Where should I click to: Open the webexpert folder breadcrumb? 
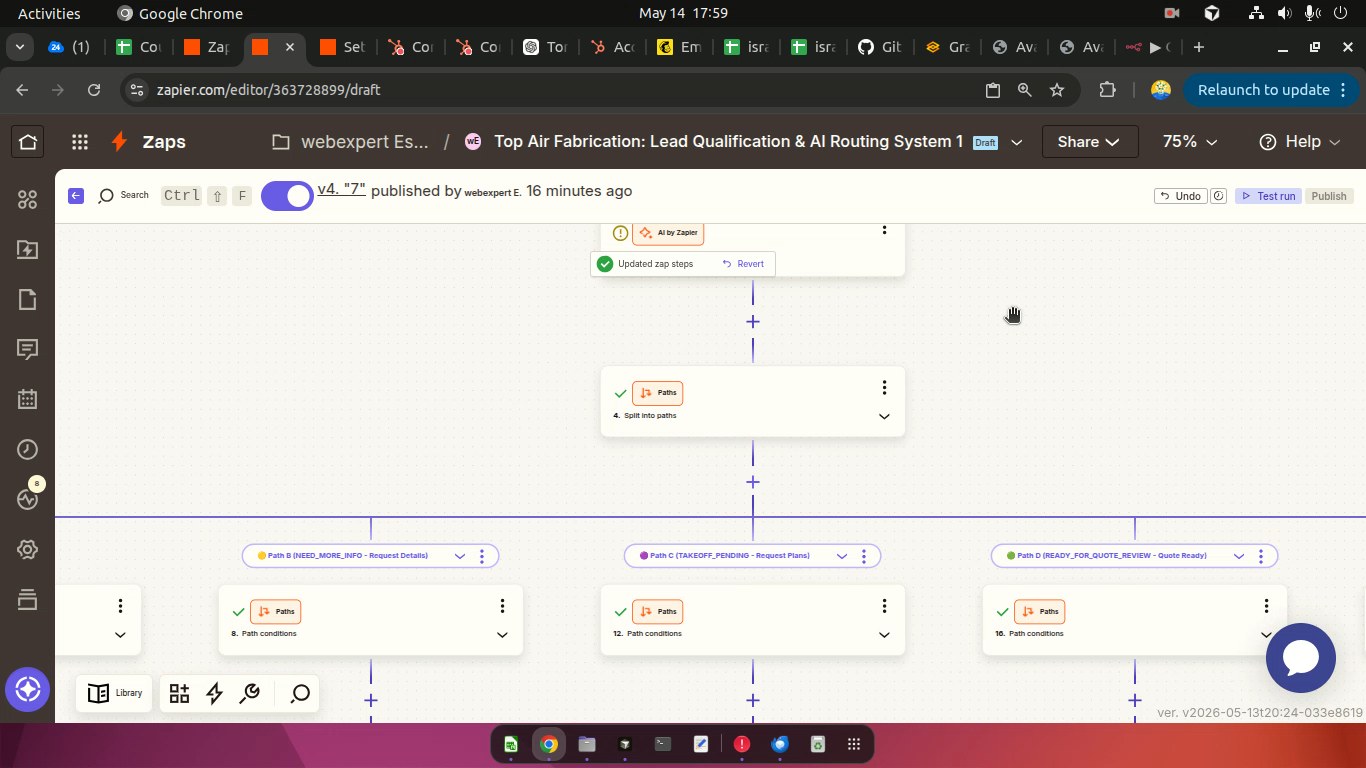(x=351, y=142)
